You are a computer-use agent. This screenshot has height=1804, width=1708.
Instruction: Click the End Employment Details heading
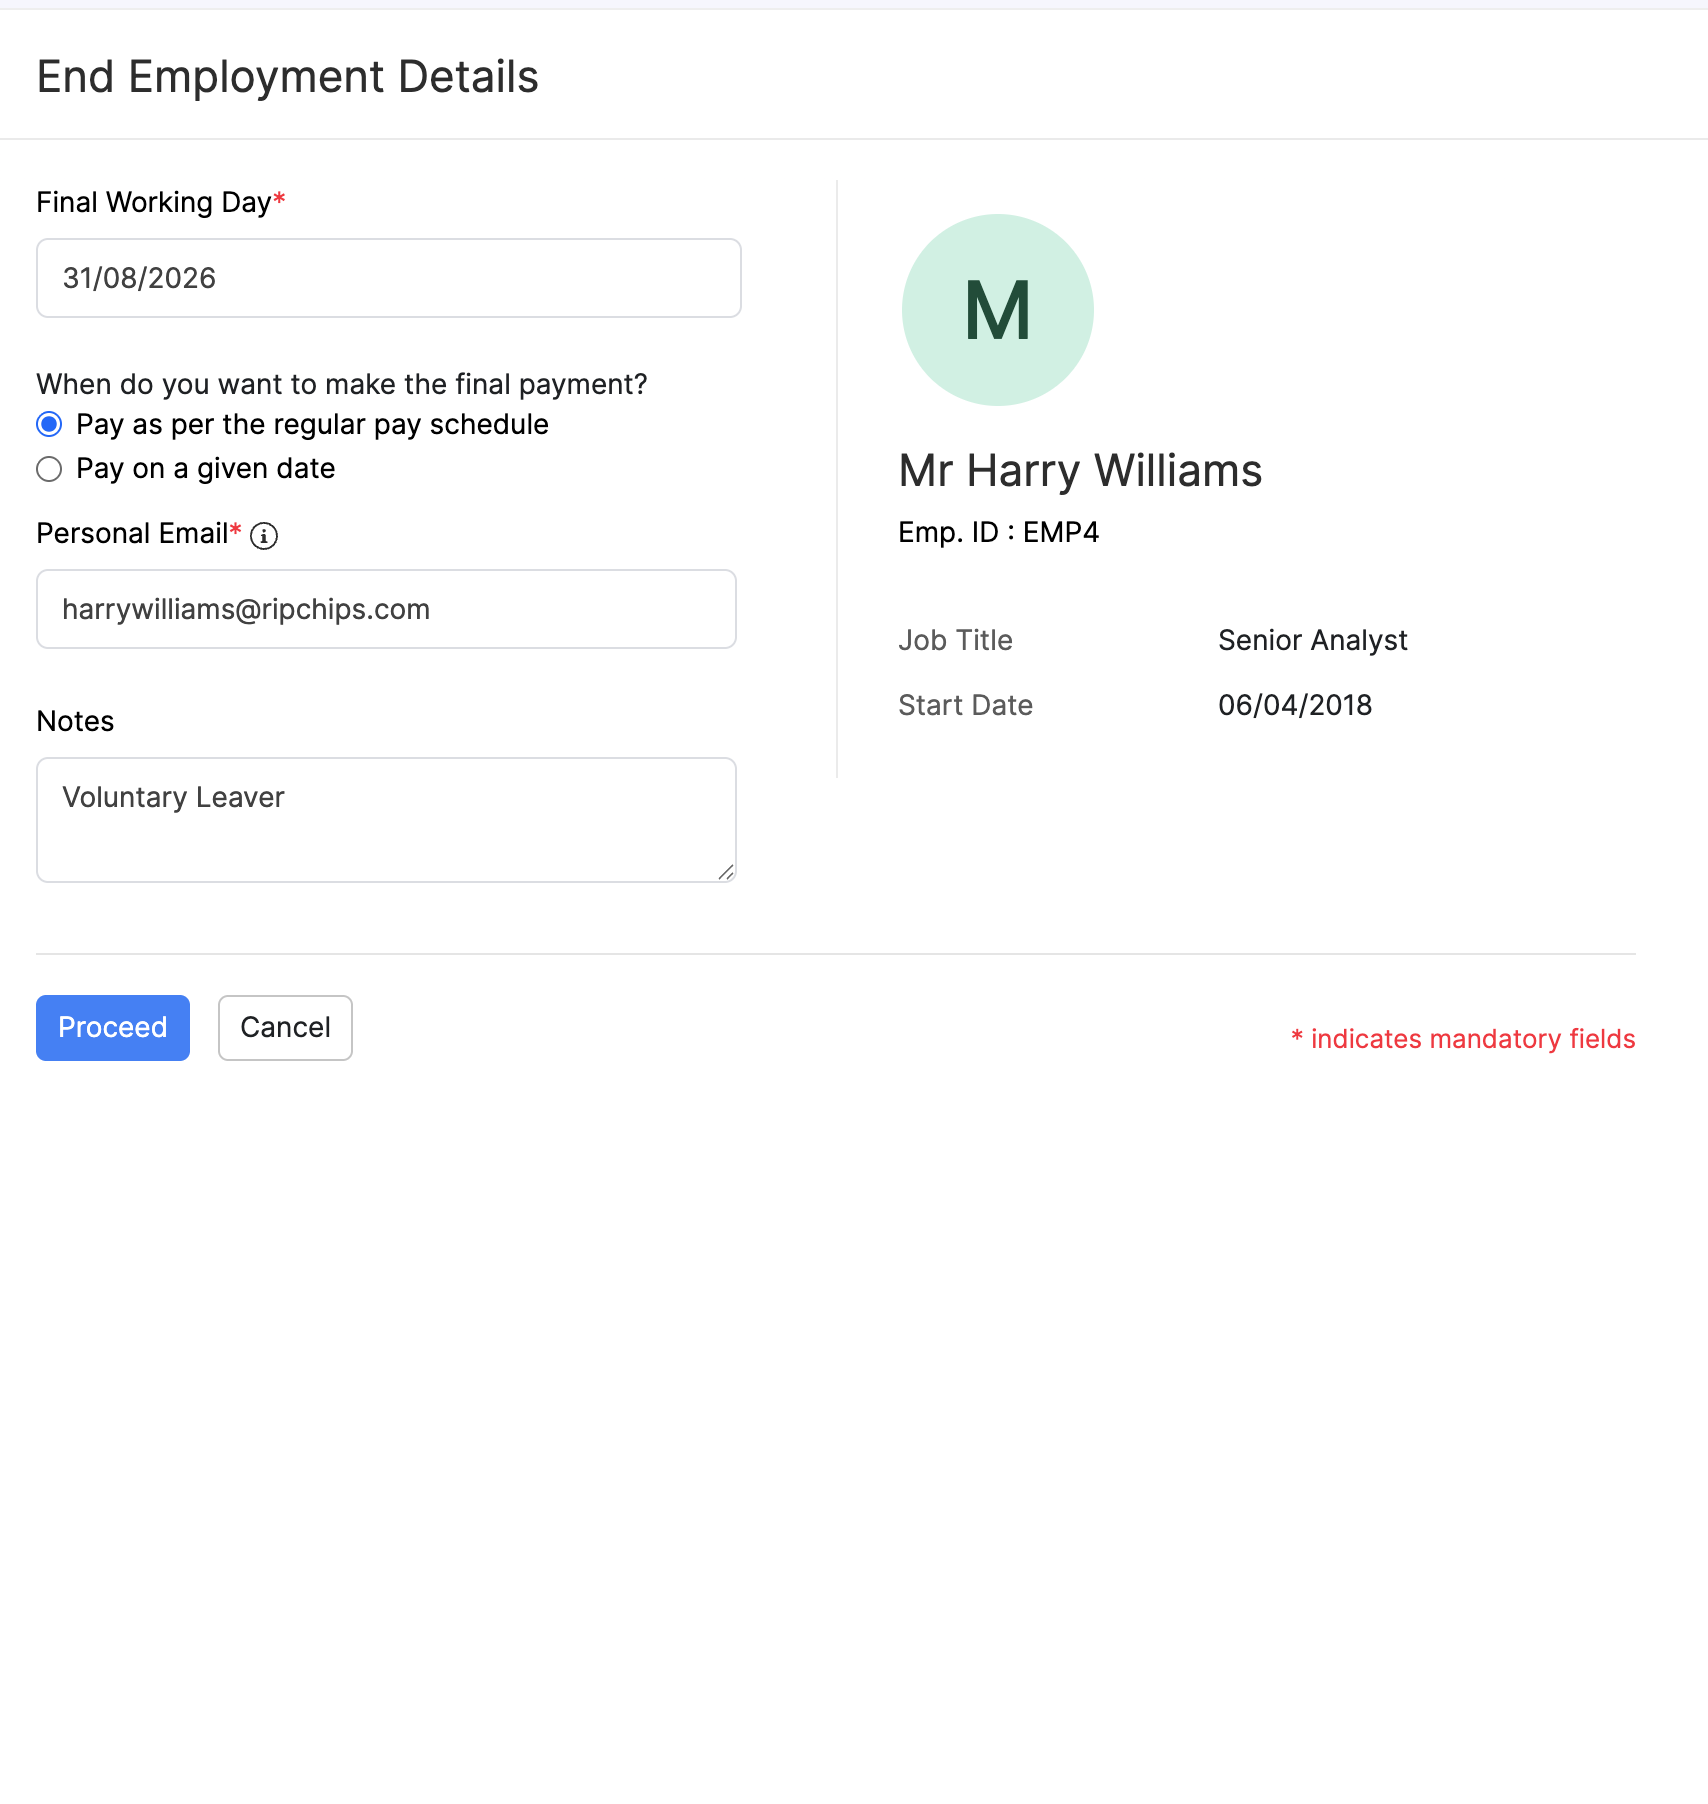click(x=288, y=77)
